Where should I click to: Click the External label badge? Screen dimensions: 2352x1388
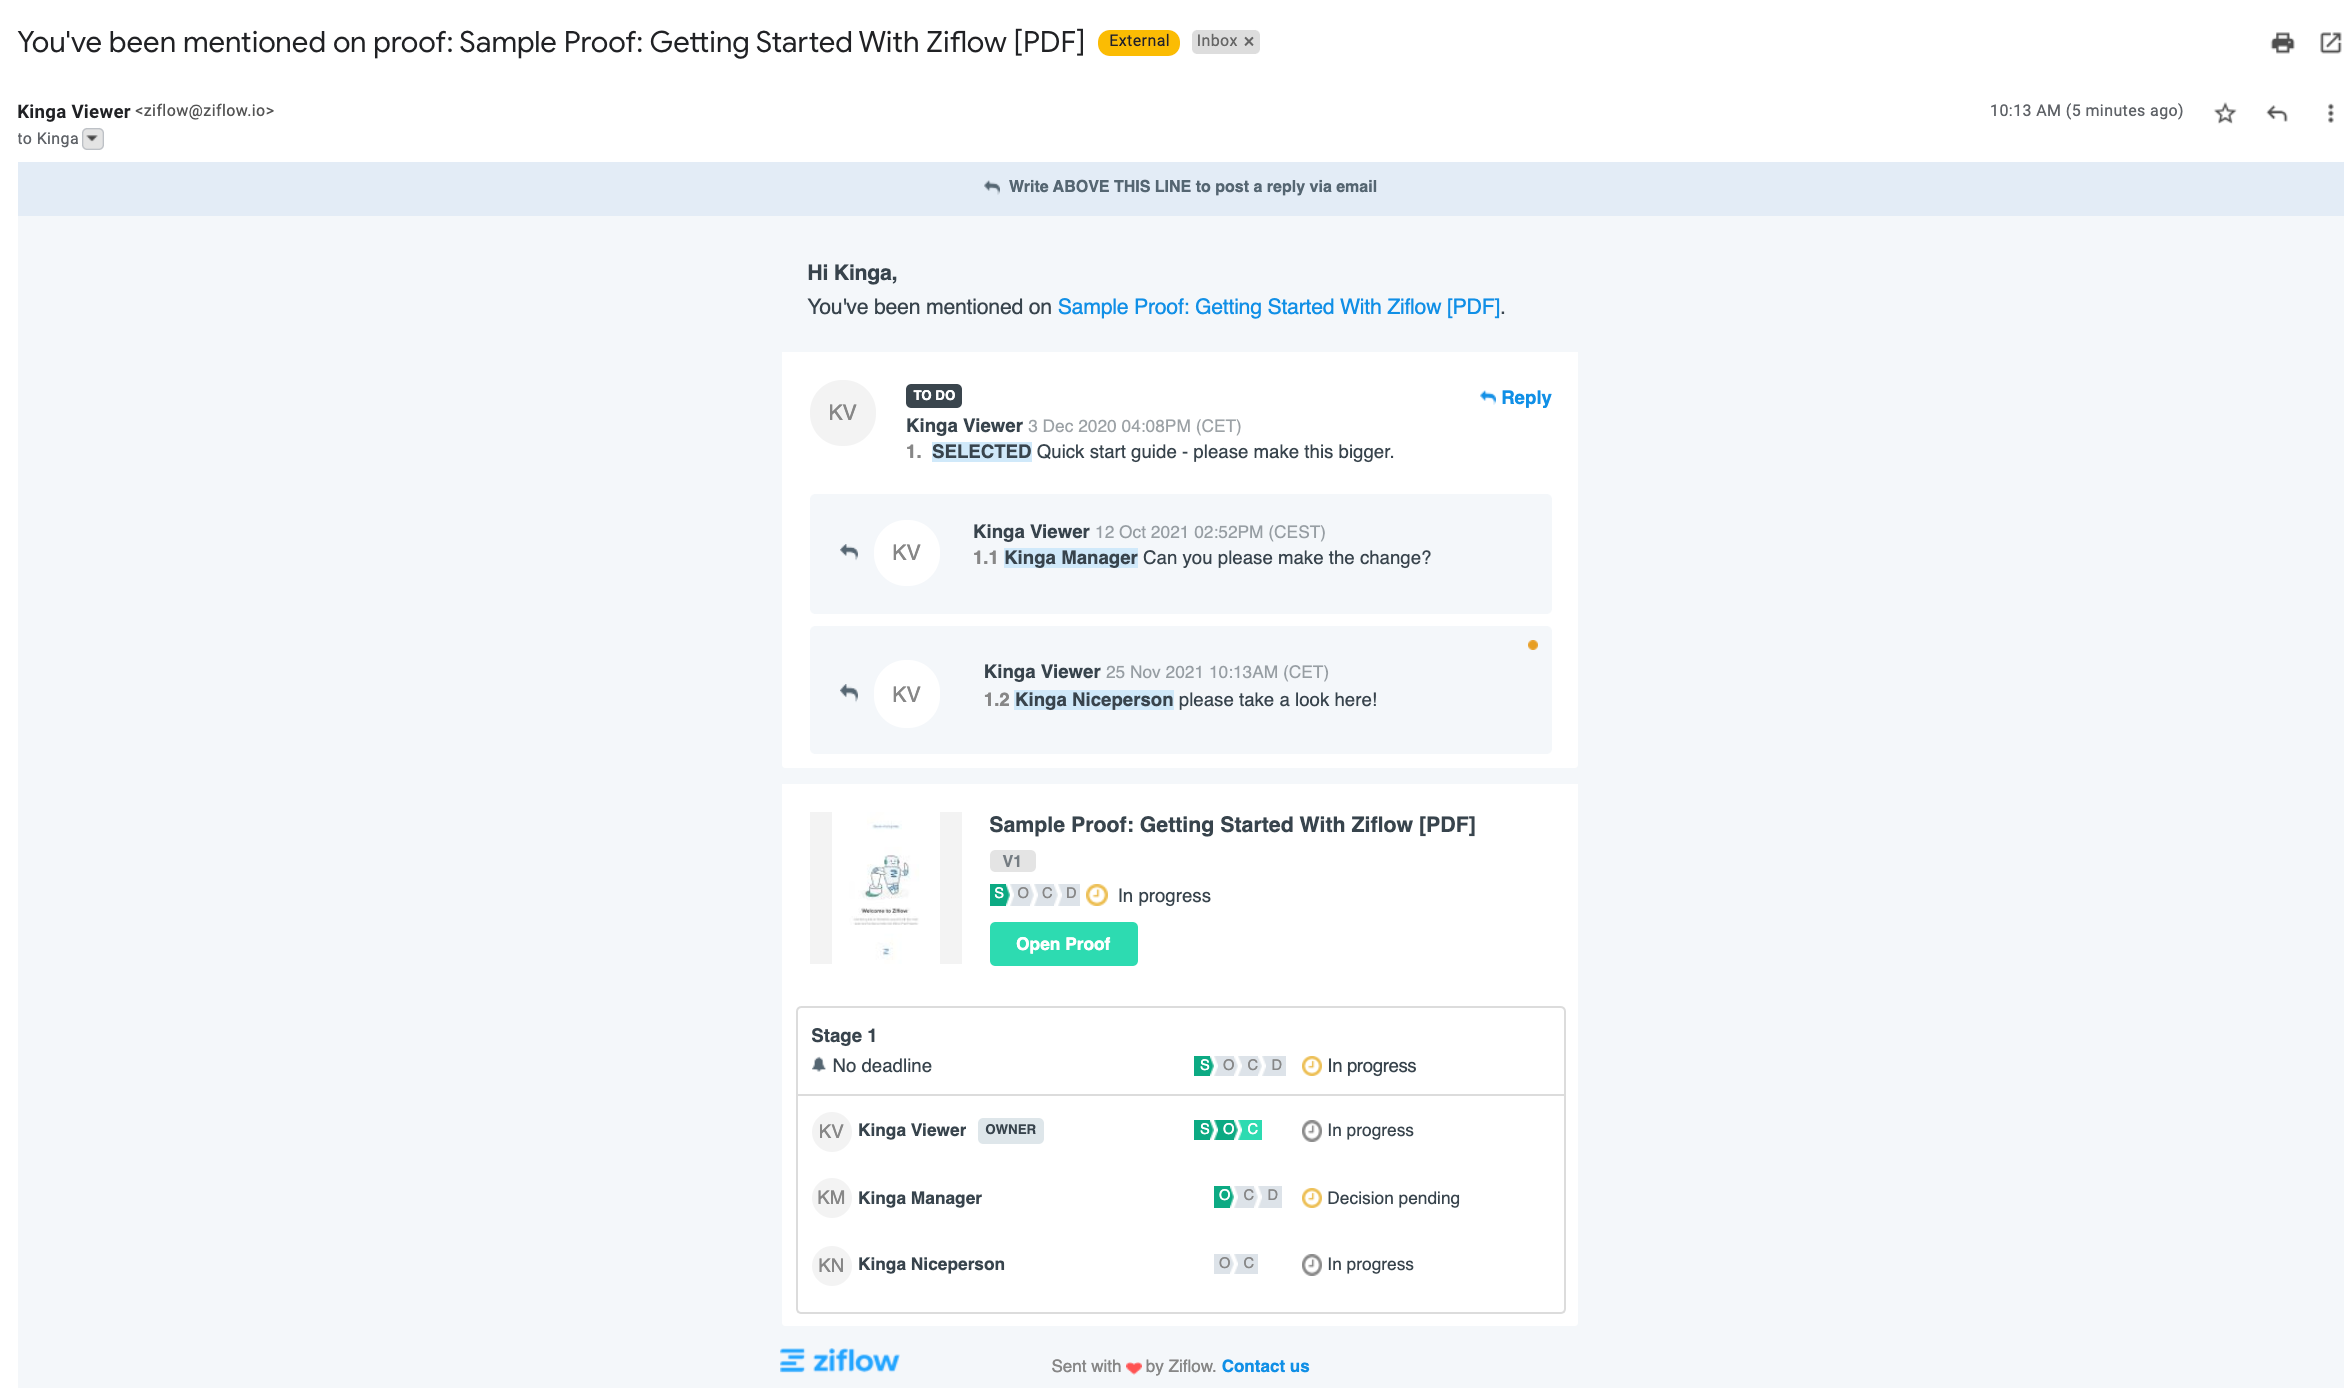point(1138,42)
